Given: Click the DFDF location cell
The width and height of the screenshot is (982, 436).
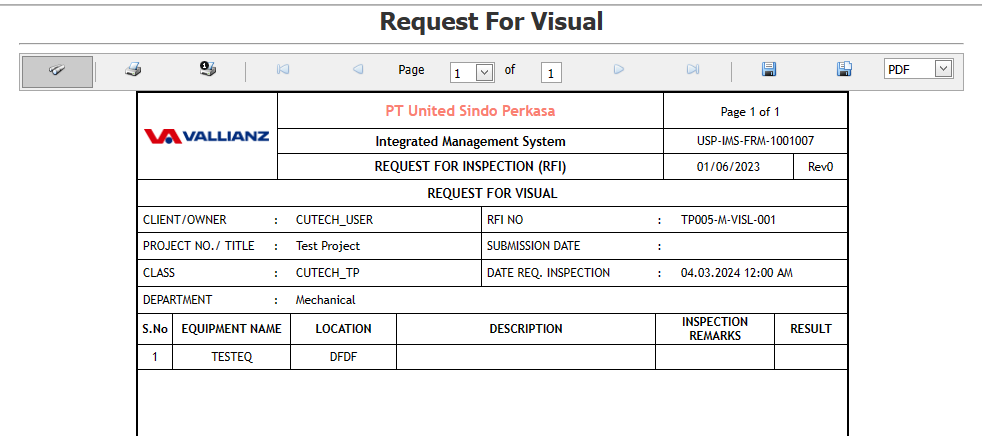Looking at the screenshot, I should tap(343, 357).
